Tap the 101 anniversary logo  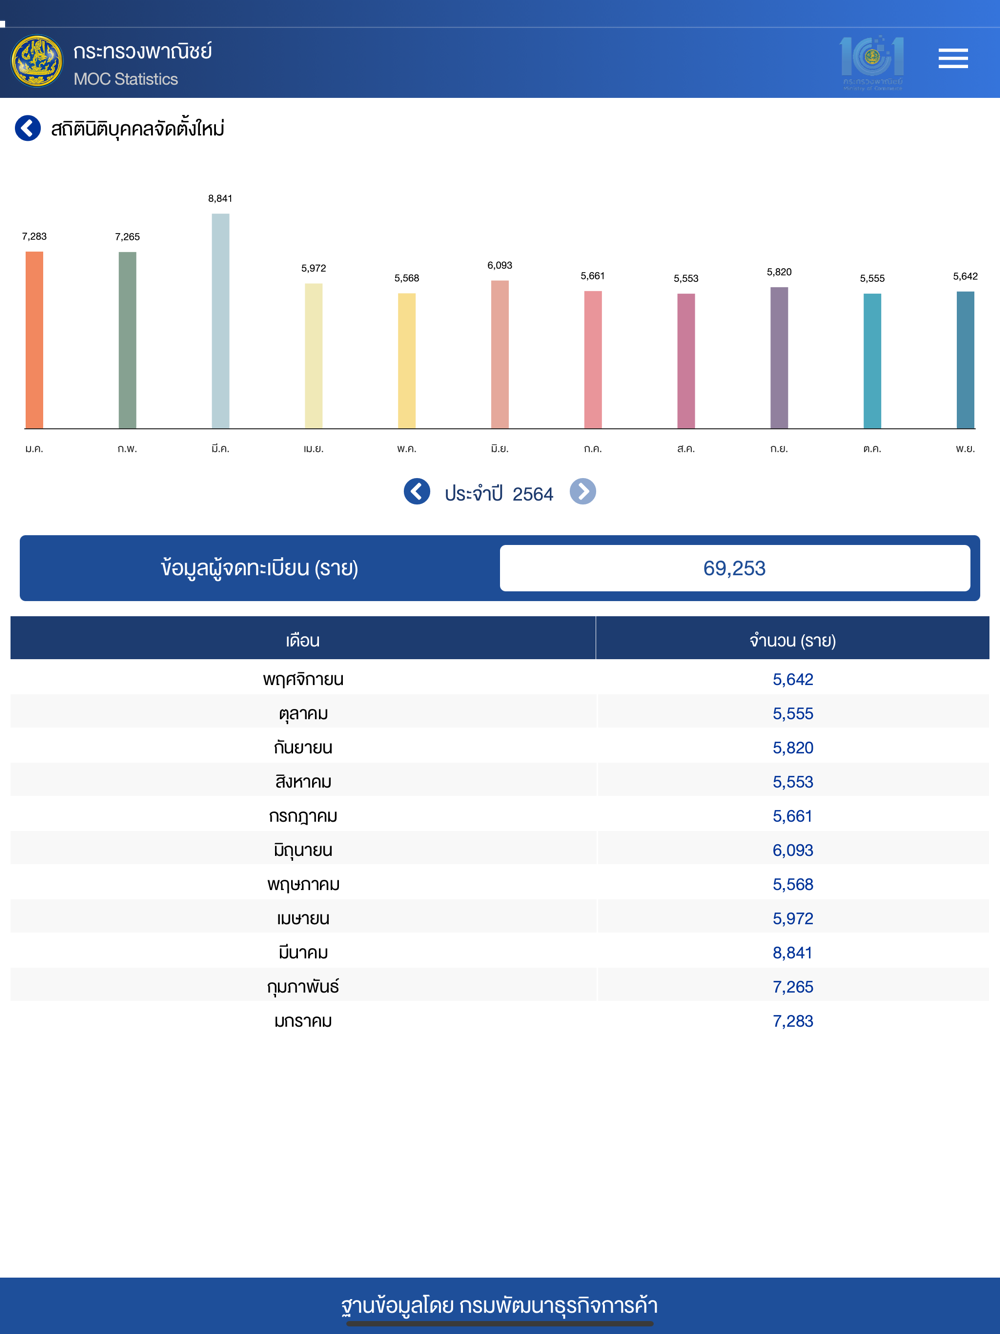[872, 62]
